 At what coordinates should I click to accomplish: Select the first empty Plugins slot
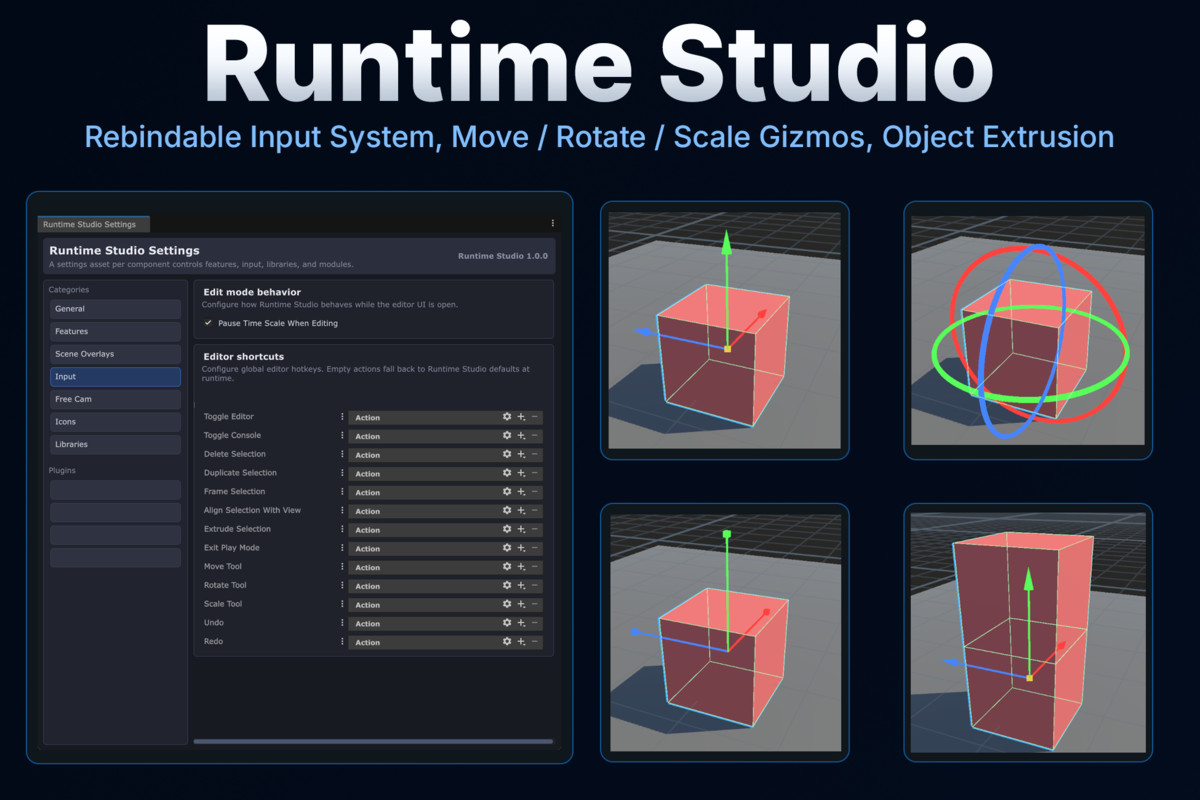tap(115, 490)
